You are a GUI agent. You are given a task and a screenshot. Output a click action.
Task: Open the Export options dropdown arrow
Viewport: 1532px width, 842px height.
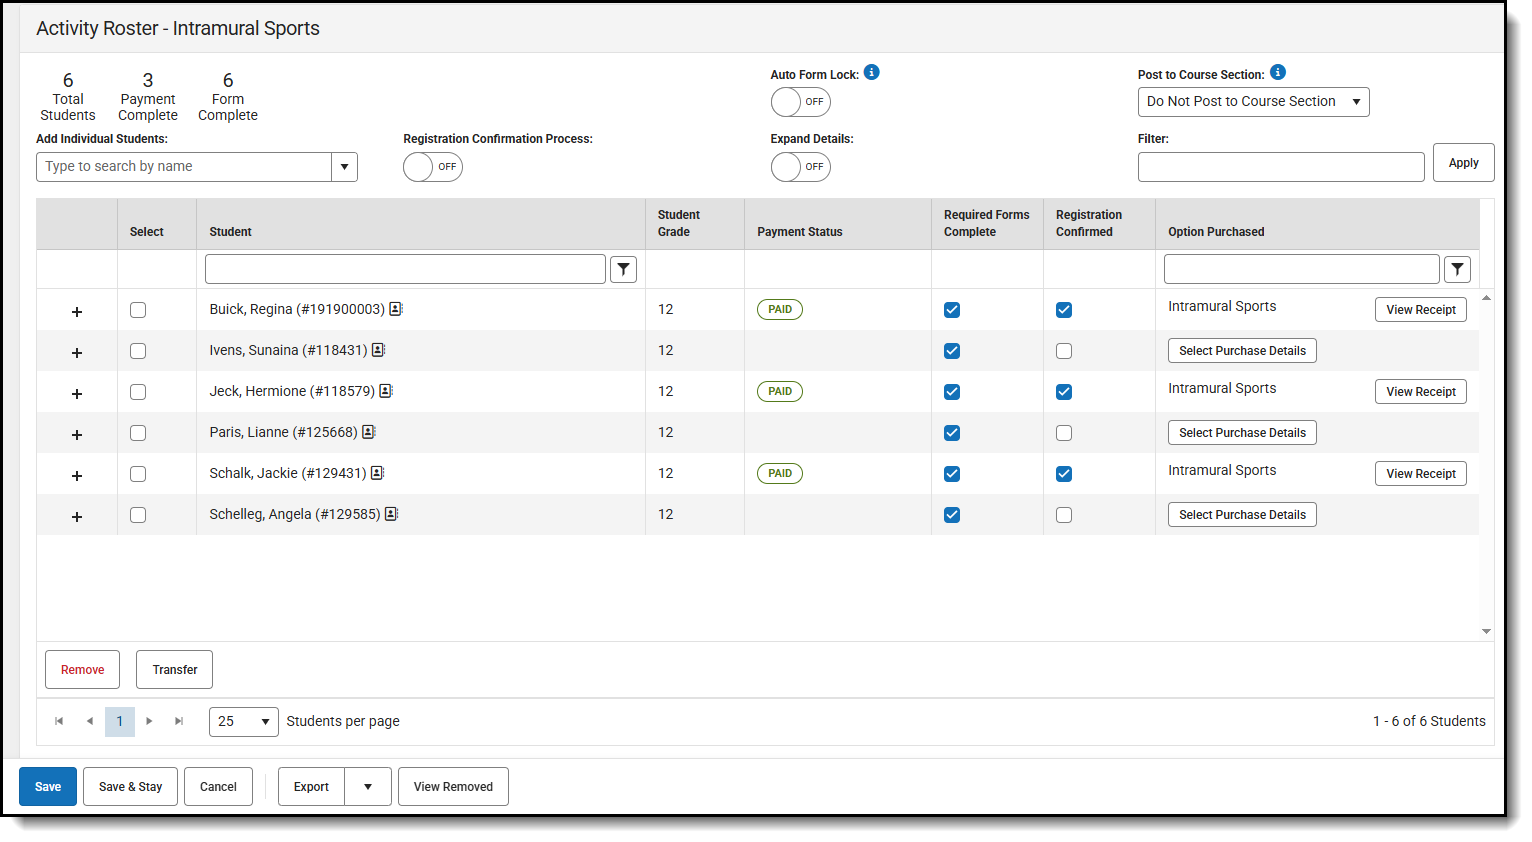(x=368, y=787)
